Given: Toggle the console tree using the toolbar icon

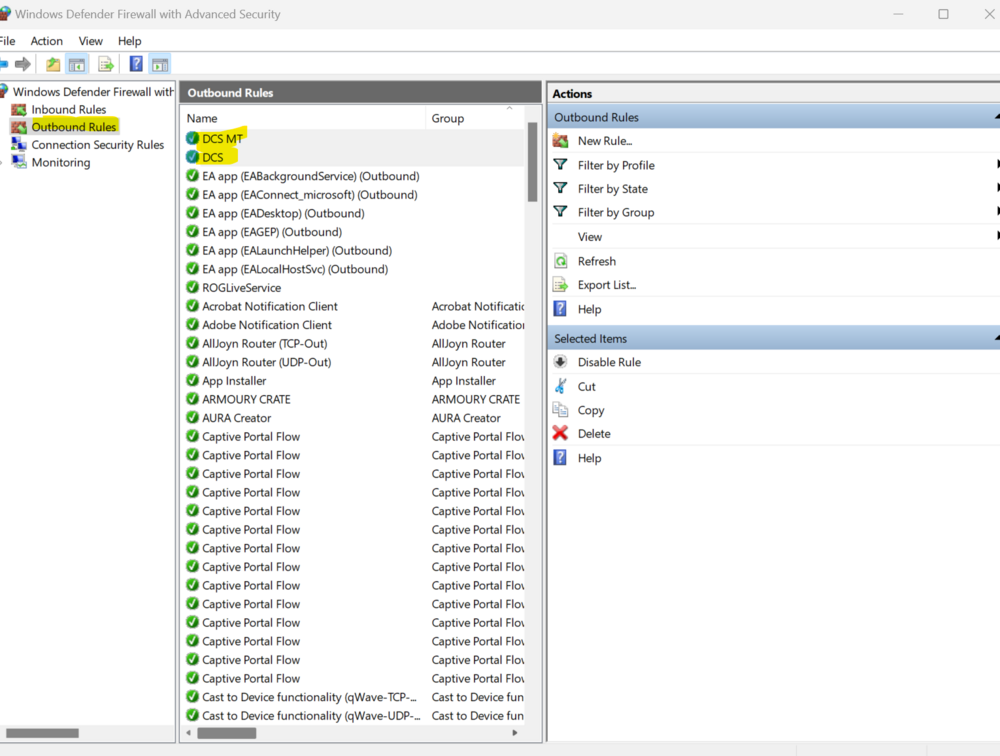Looking at the screenshot, I should point(77,63).
